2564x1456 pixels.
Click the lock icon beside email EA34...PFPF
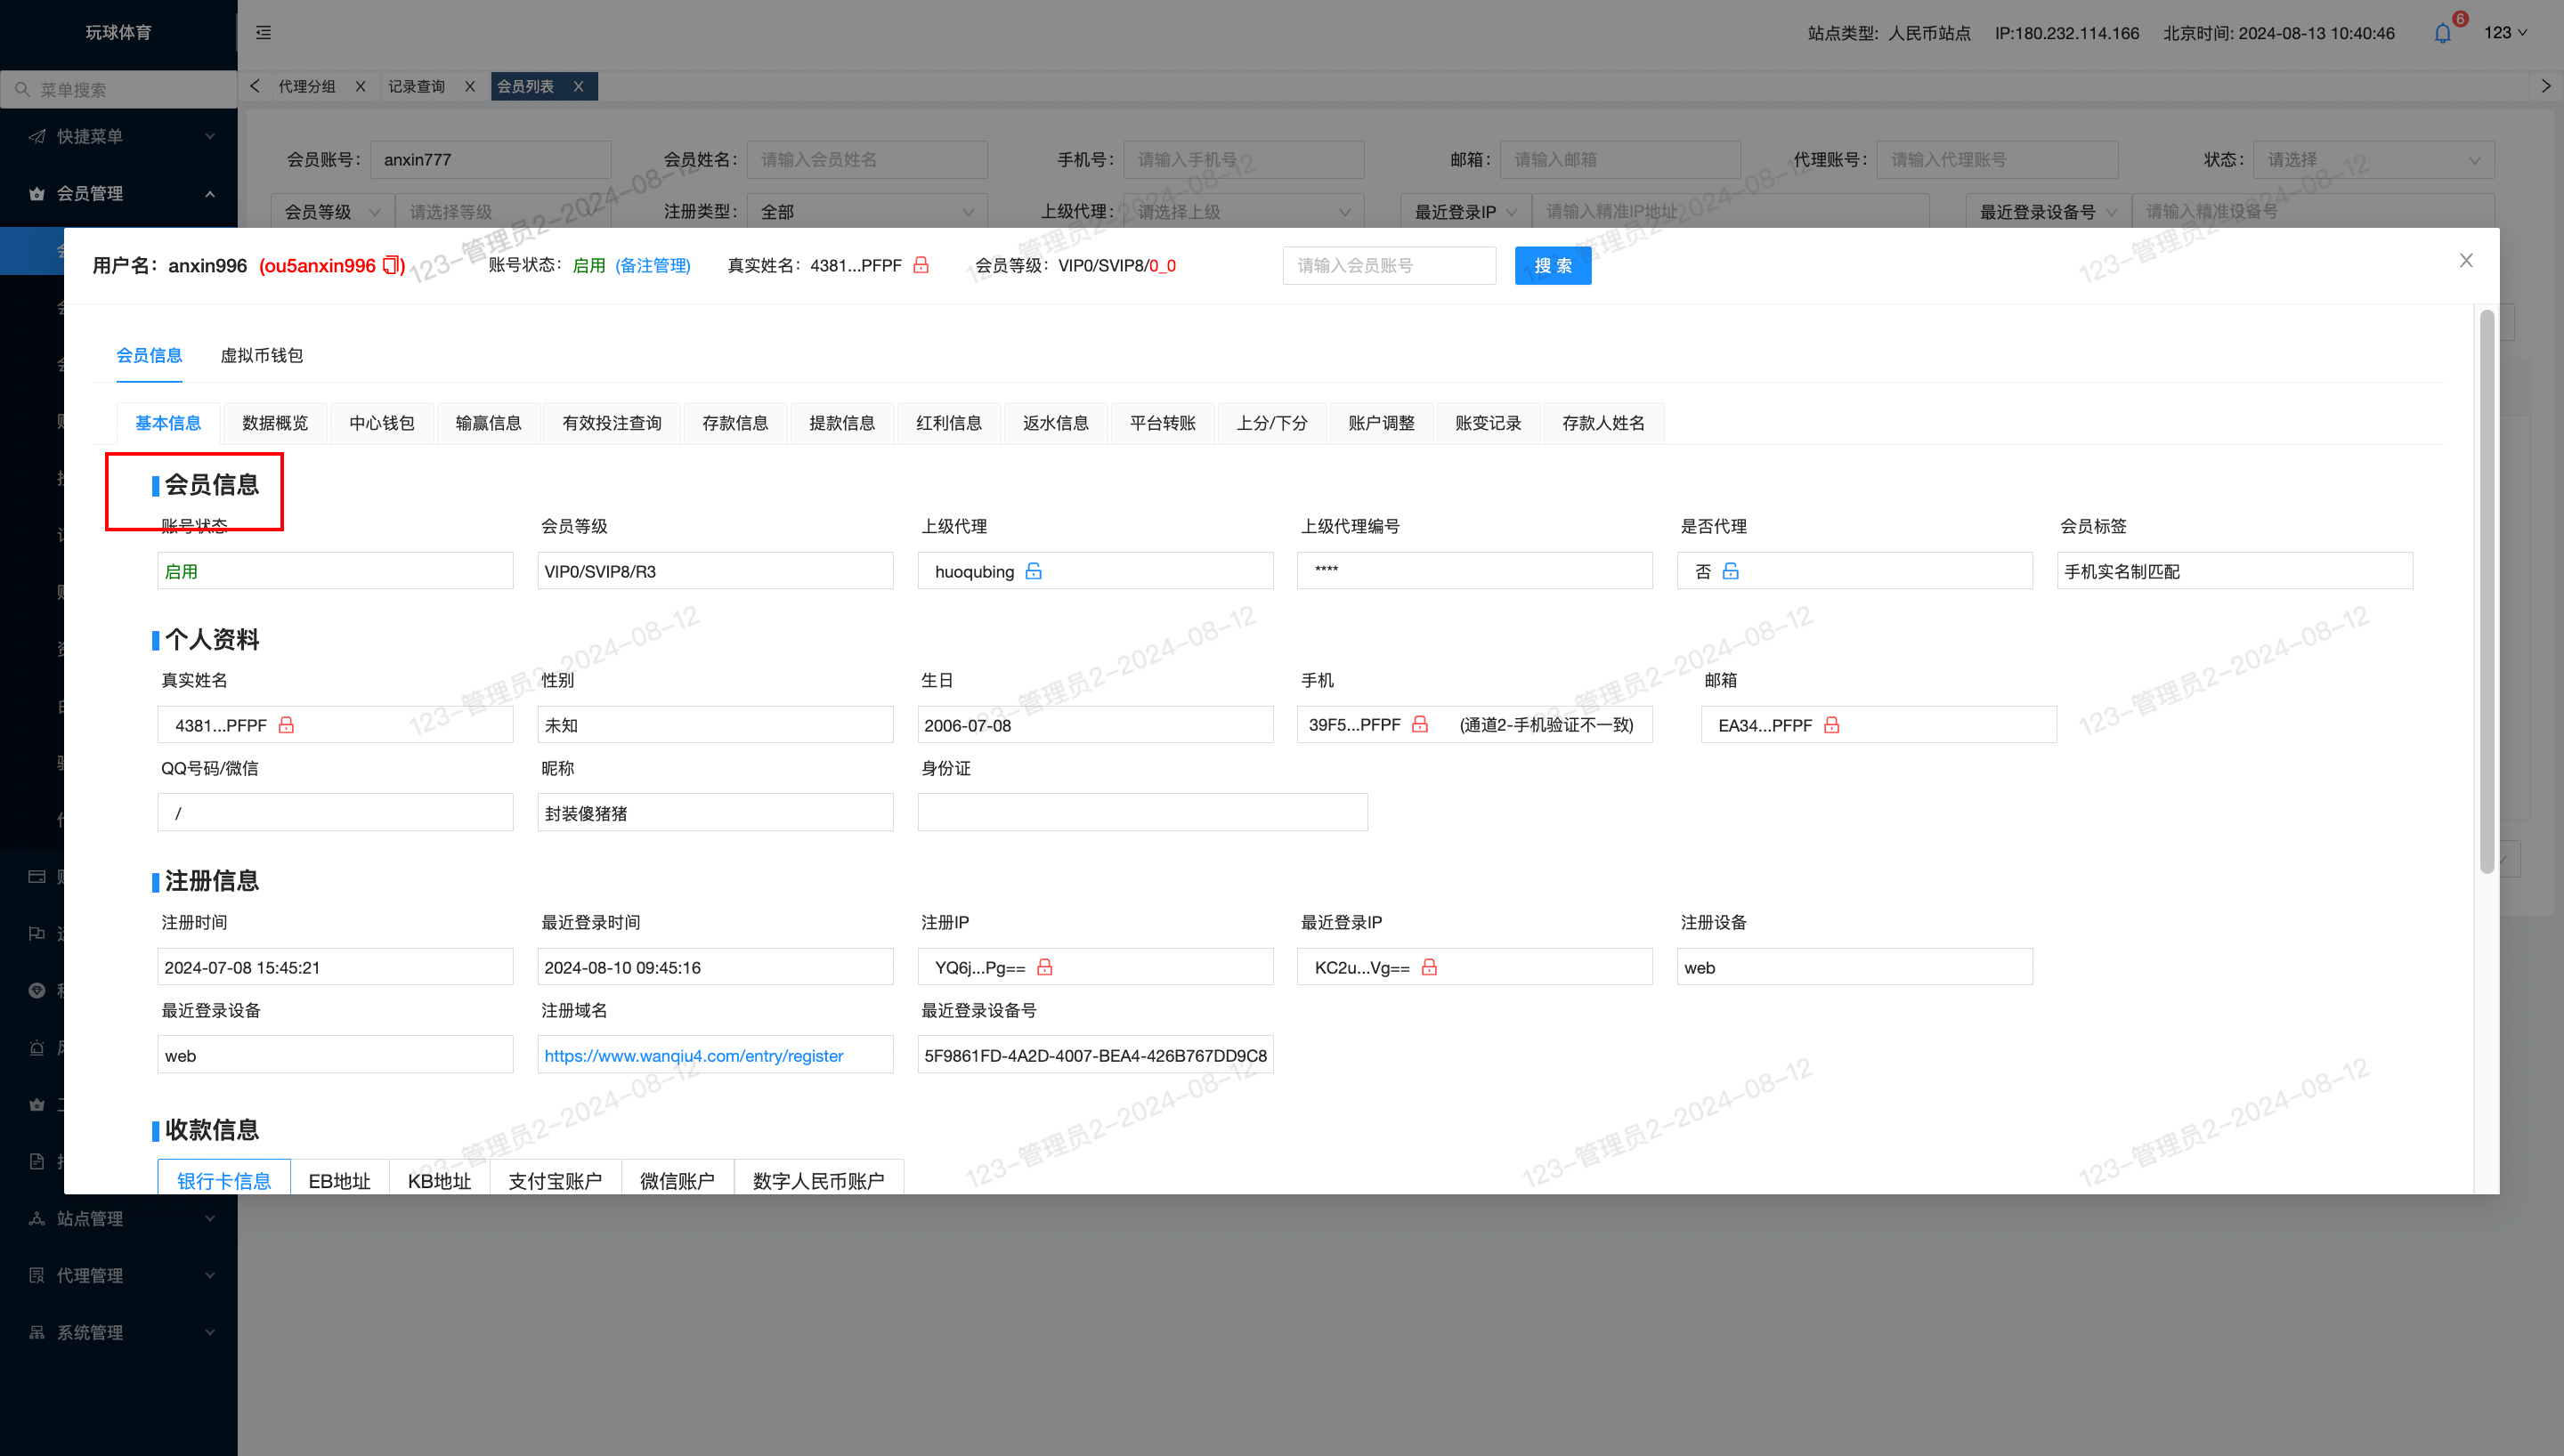click(1831, 725)
